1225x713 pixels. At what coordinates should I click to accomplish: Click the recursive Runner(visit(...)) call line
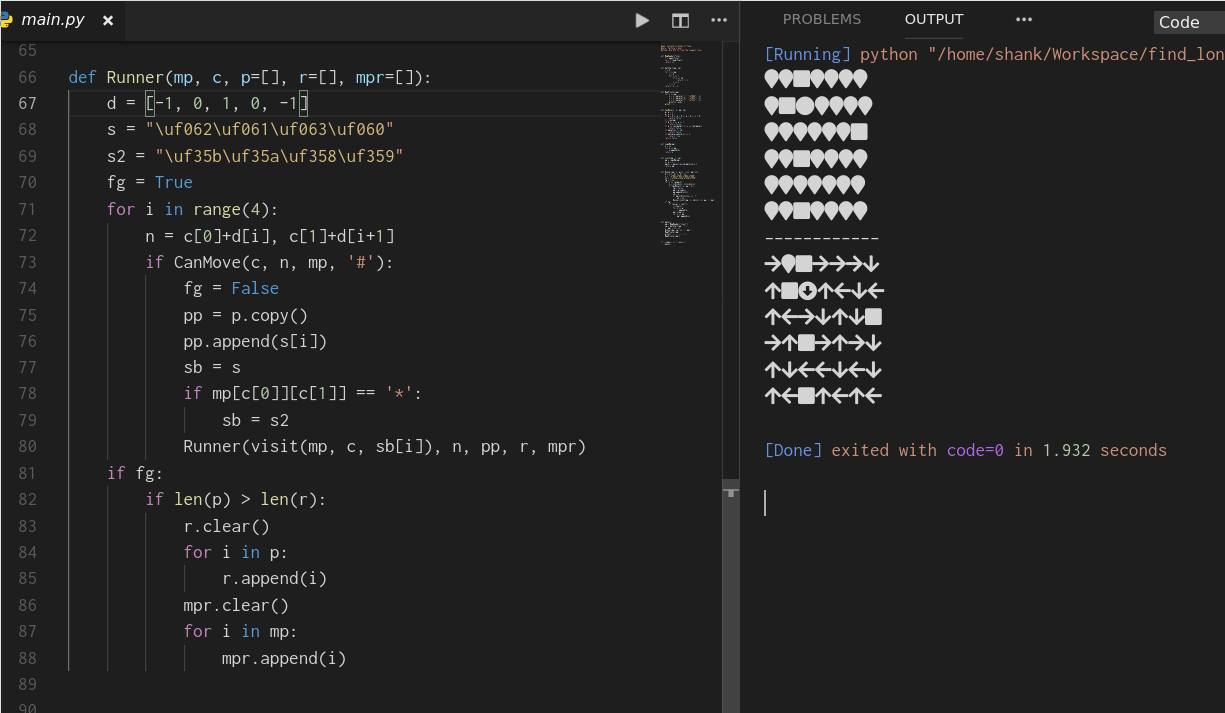pyautogui.click(x=384, y=447)
